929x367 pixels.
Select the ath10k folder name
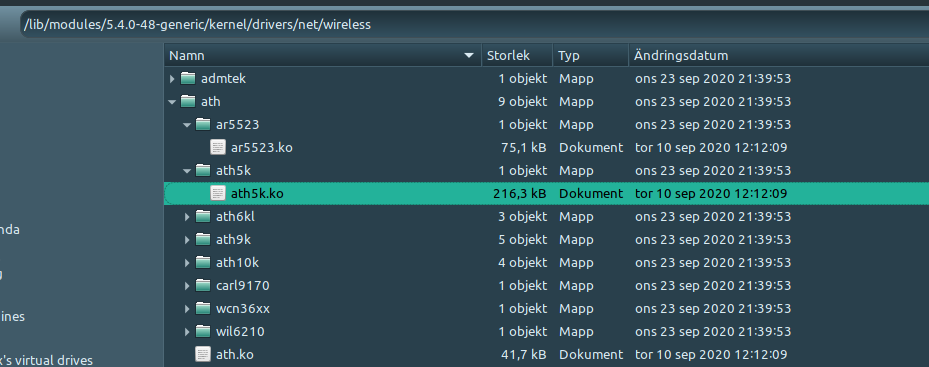(x=237, y=263)
